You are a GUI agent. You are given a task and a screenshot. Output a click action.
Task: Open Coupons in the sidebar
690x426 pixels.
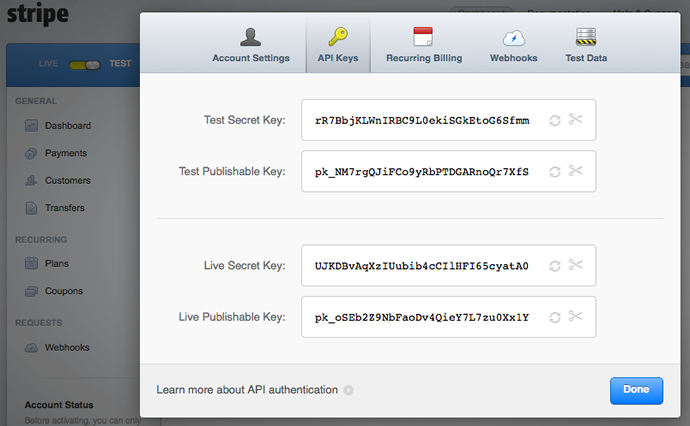(64, 291)
